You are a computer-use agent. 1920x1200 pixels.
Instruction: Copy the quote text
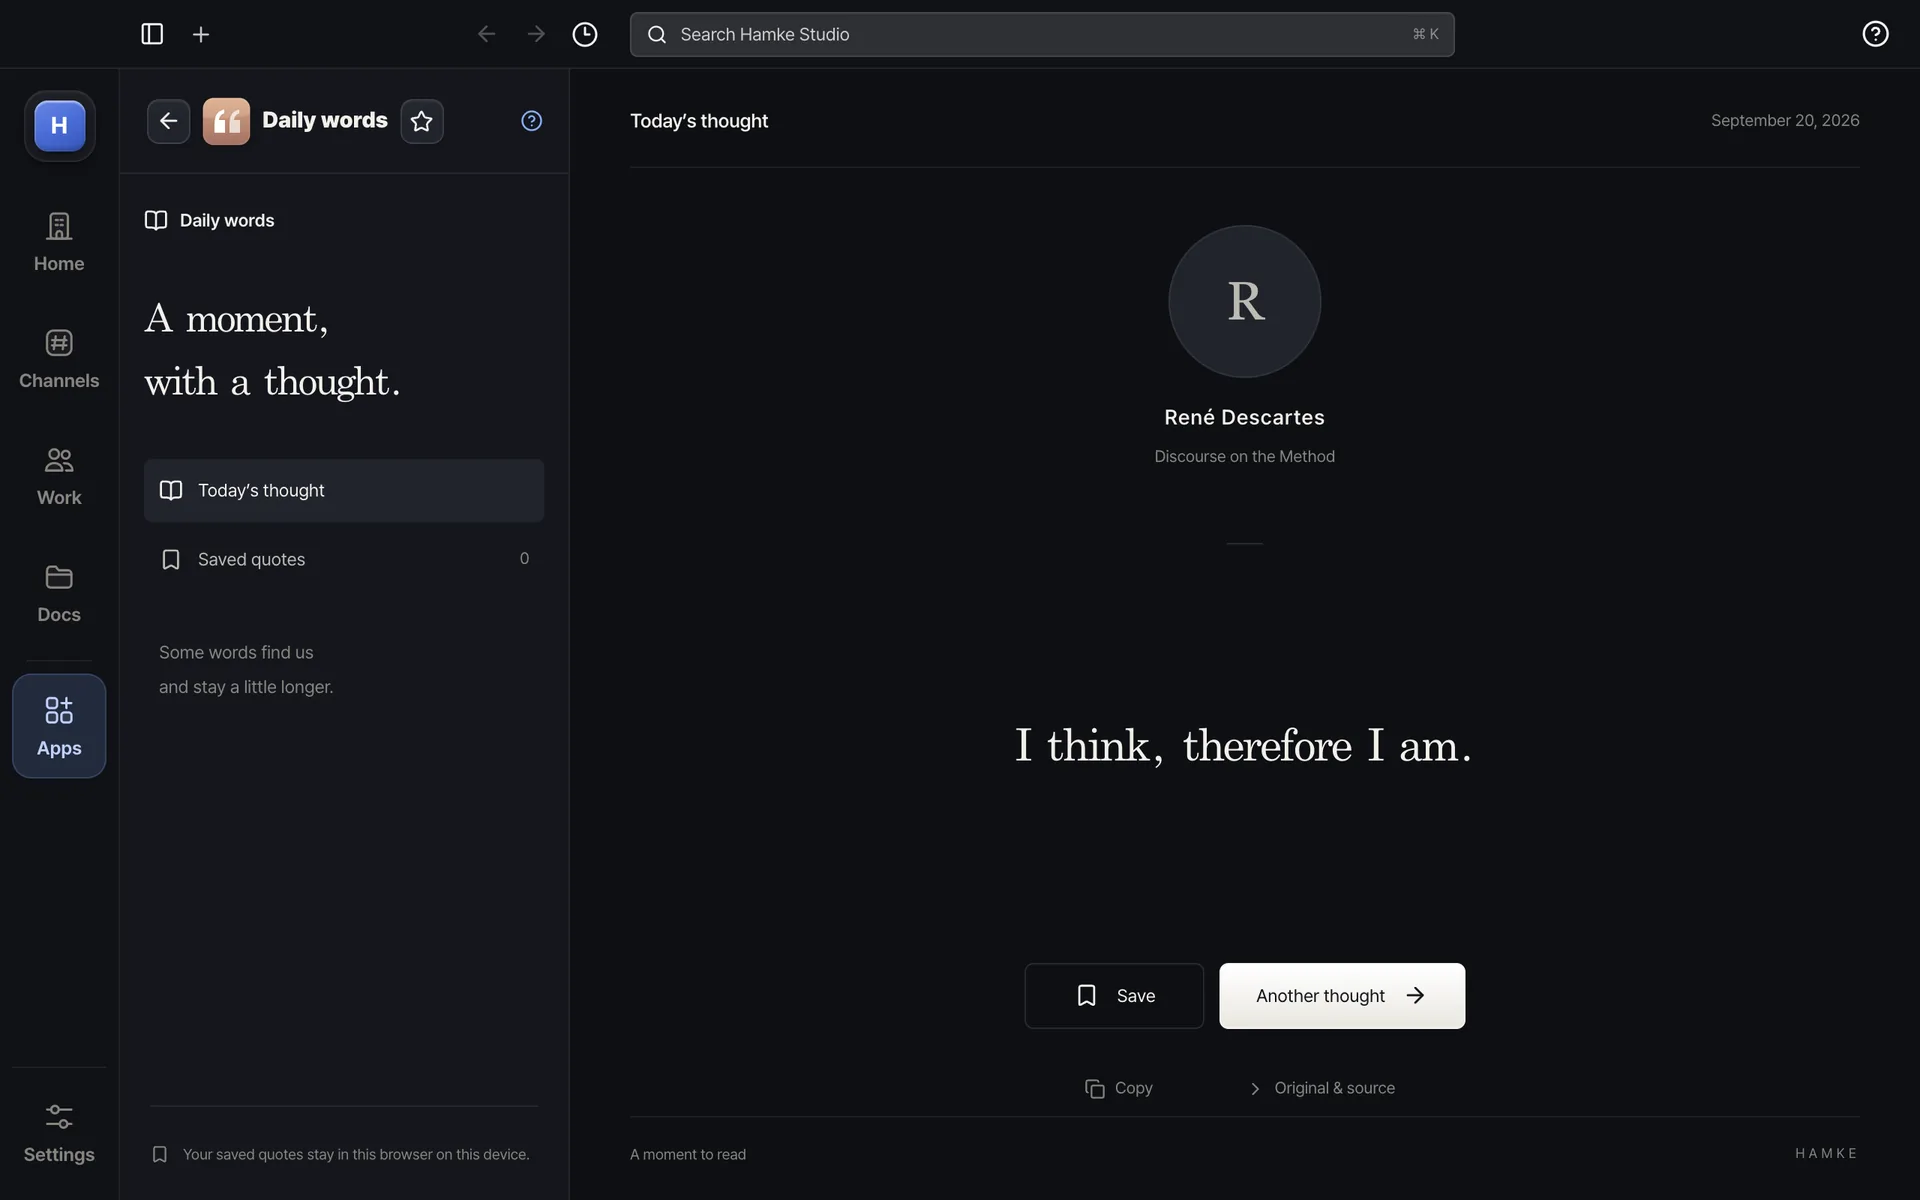(1119, 1088)
